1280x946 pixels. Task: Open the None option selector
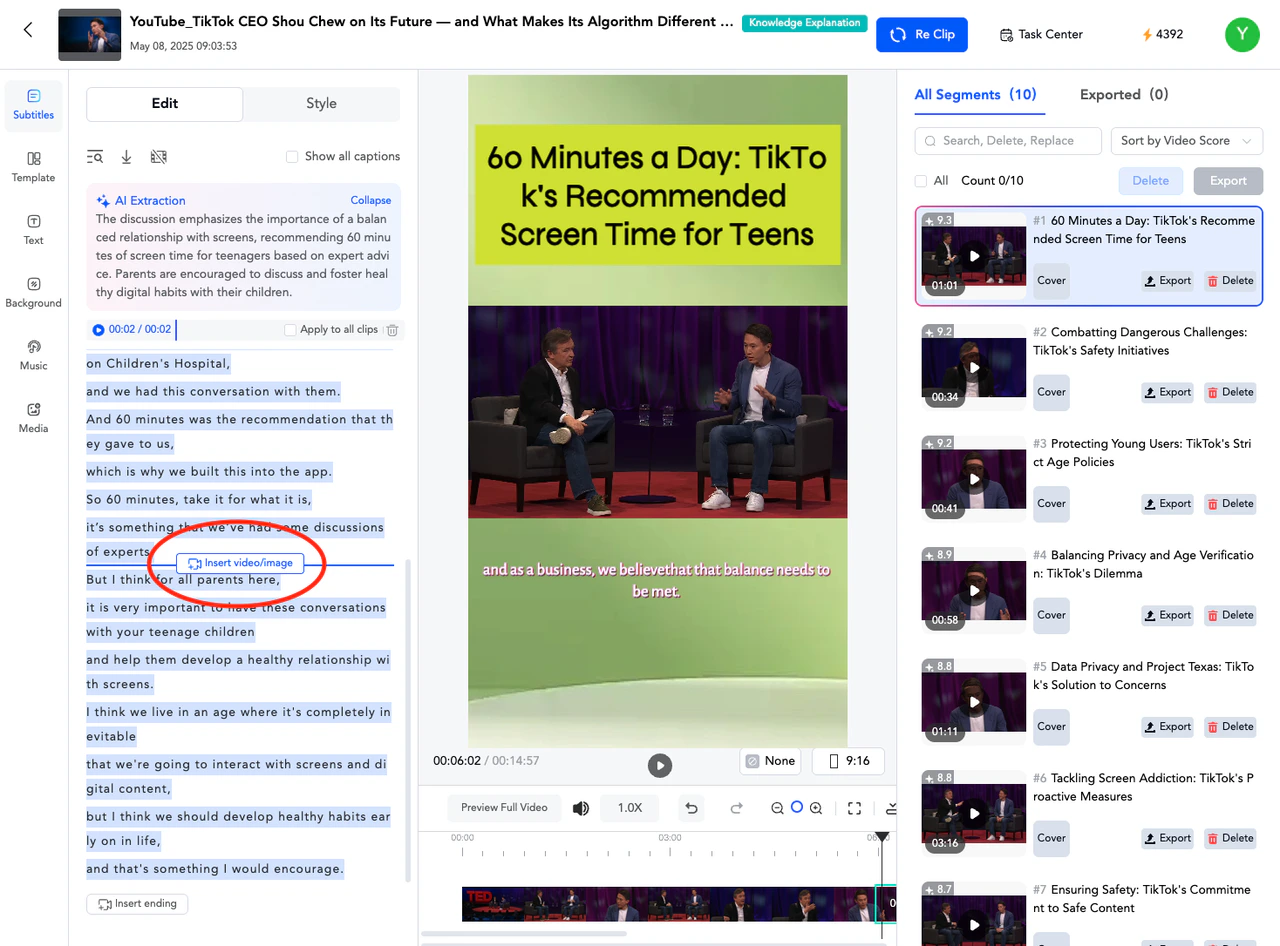click(x=770, y=761)
